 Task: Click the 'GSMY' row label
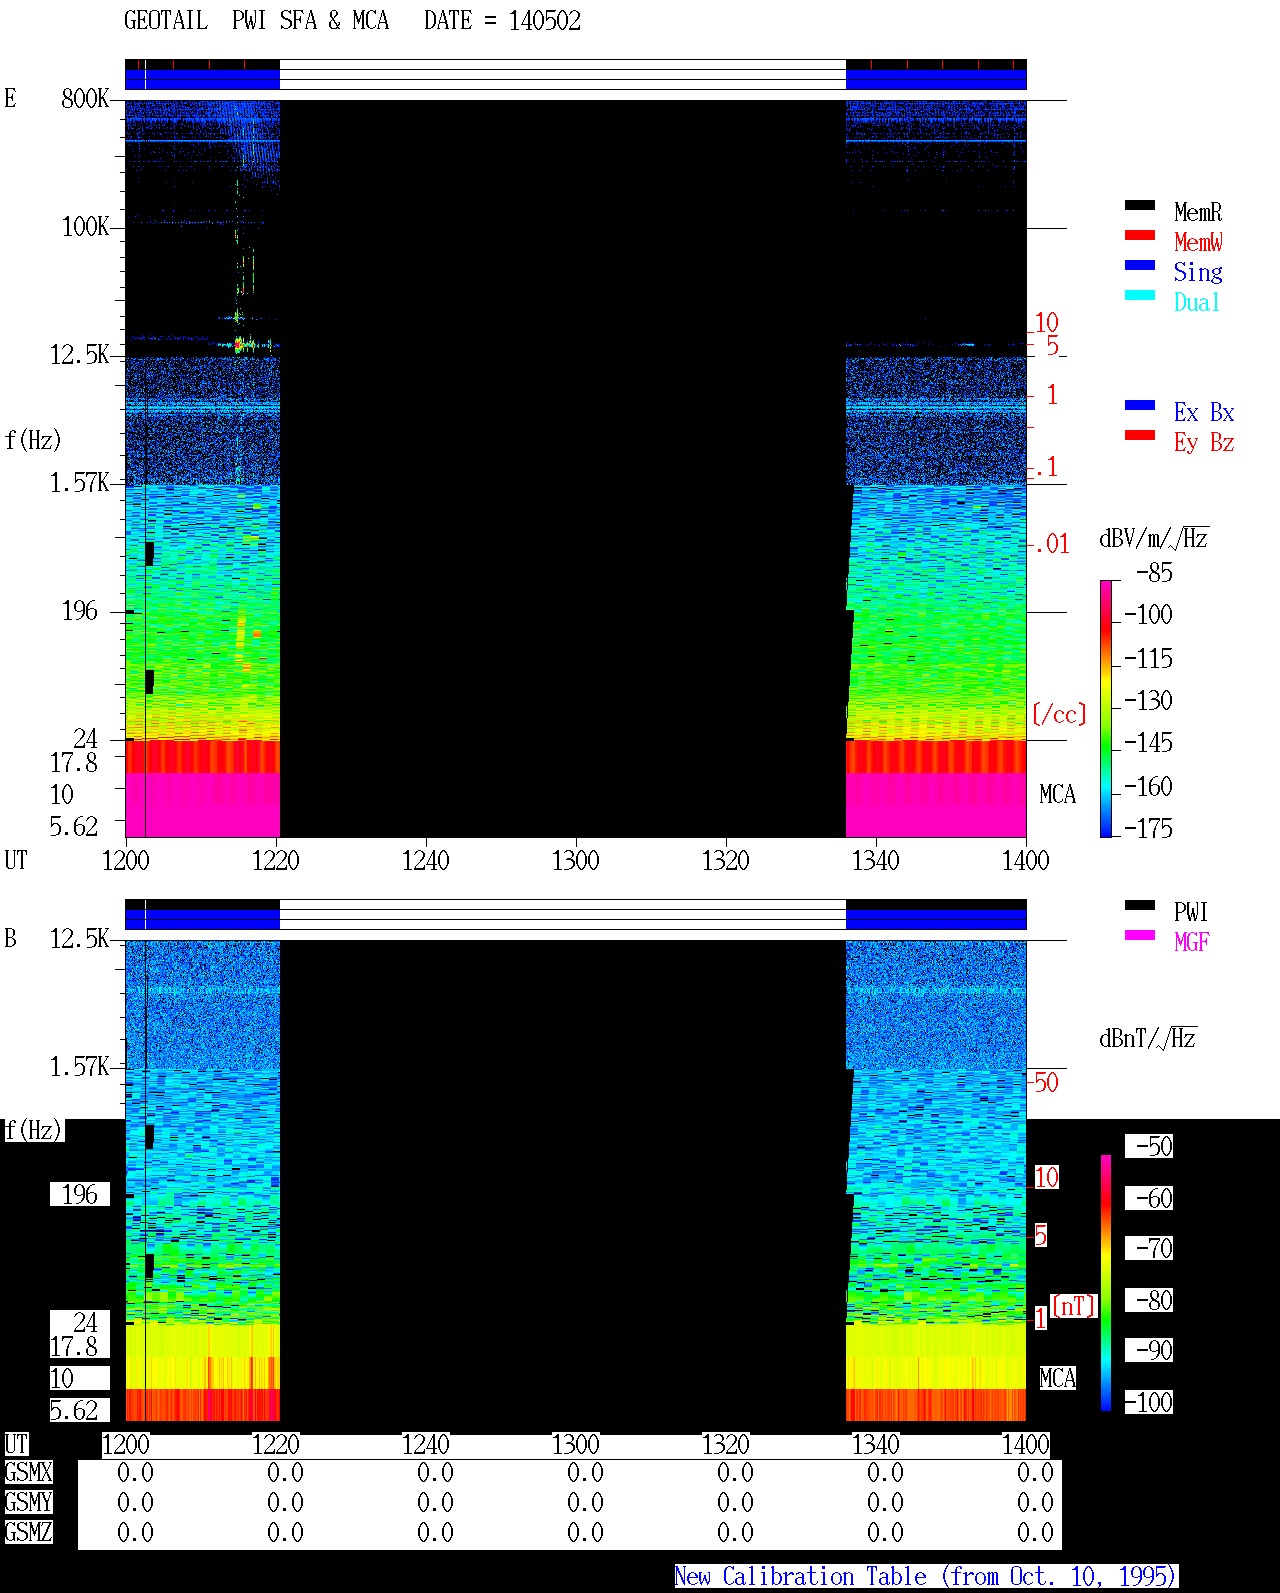(x=28, y=1502)
